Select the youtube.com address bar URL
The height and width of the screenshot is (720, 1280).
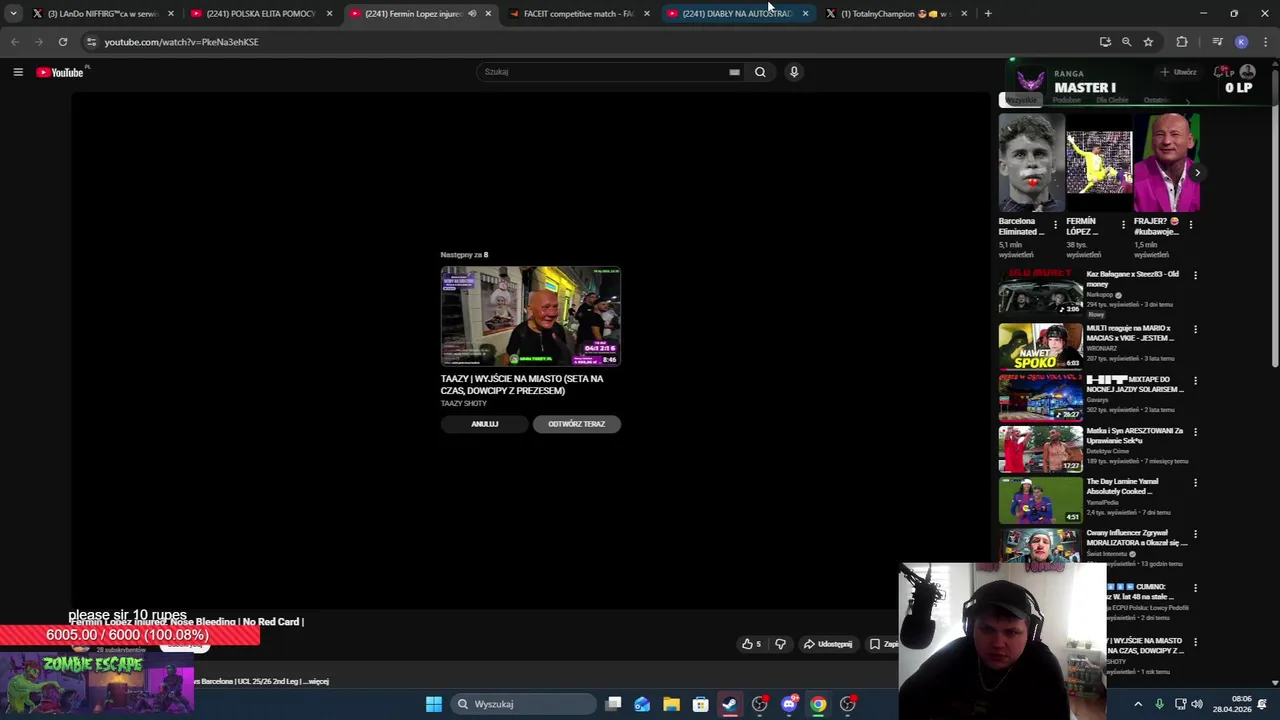click(x=182, y=42)
